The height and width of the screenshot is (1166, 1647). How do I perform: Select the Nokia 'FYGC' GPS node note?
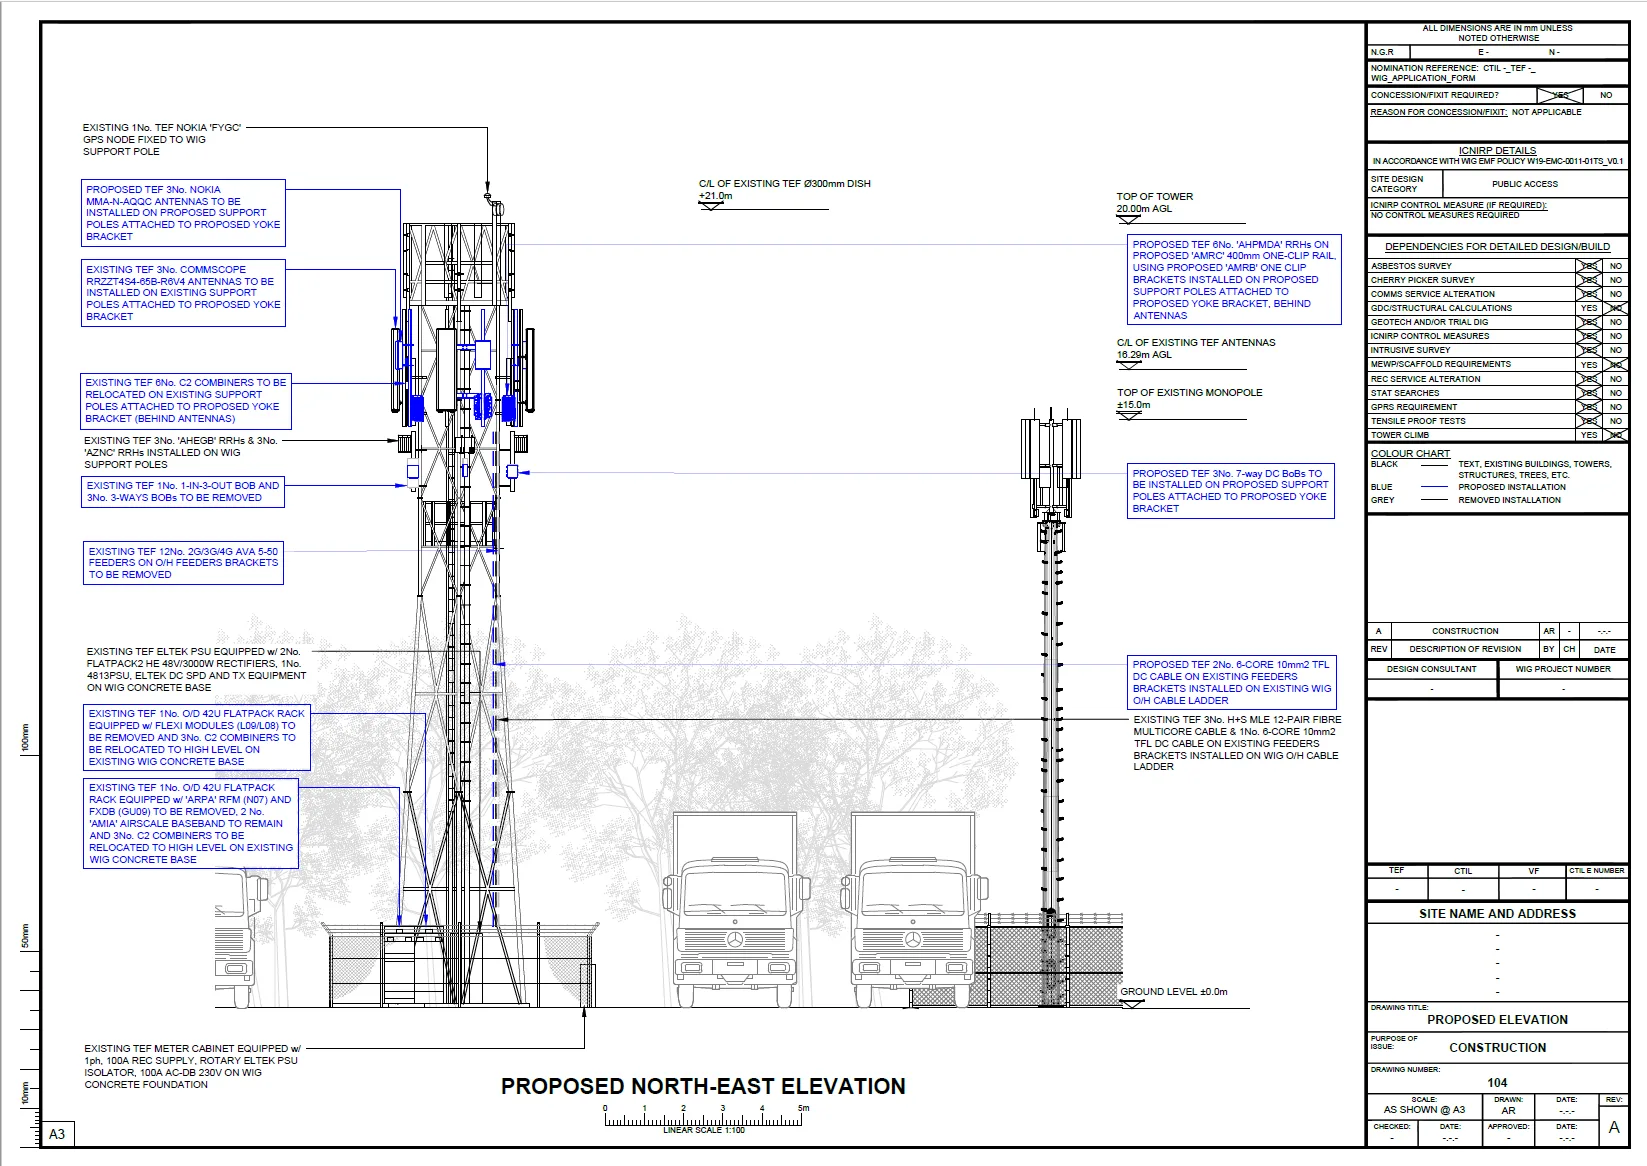pos(162,139)
